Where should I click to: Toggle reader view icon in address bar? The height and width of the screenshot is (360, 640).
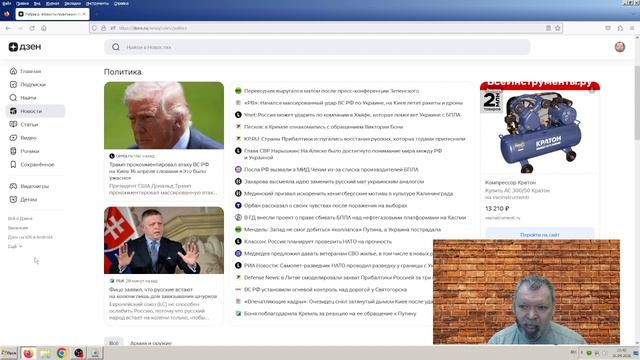548,28
